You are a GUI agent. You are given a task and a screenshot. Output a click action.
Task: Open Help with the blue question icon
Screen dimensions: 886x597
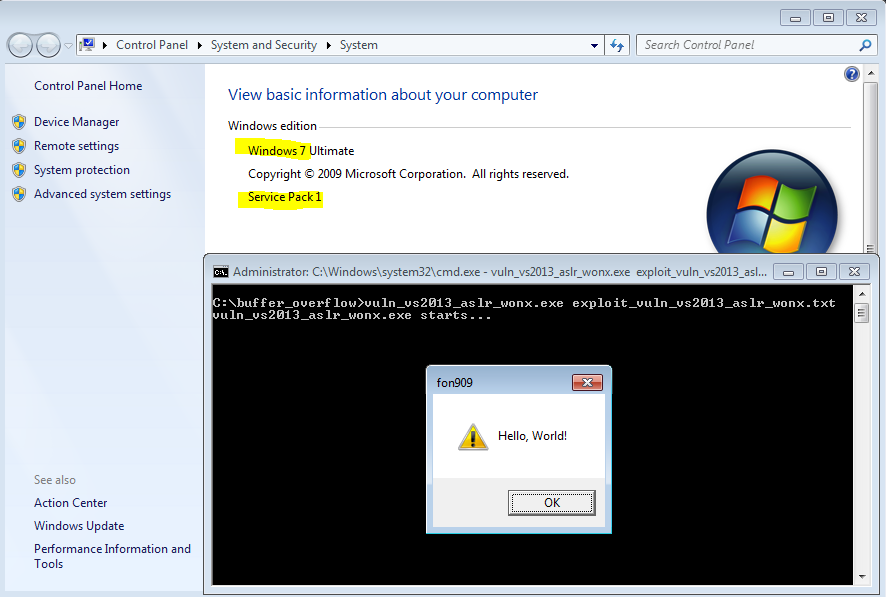pos(852,74)
